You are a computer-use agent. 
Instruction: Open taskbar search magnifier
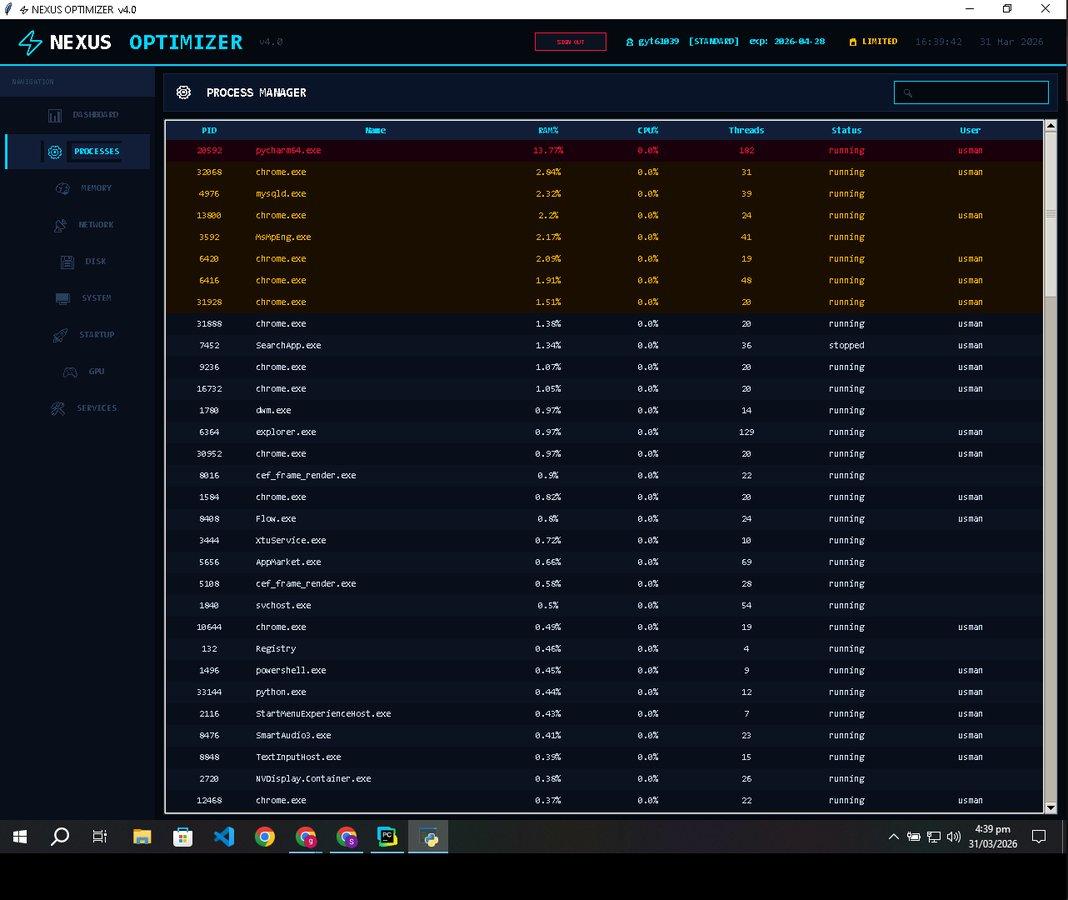point(60,836)
